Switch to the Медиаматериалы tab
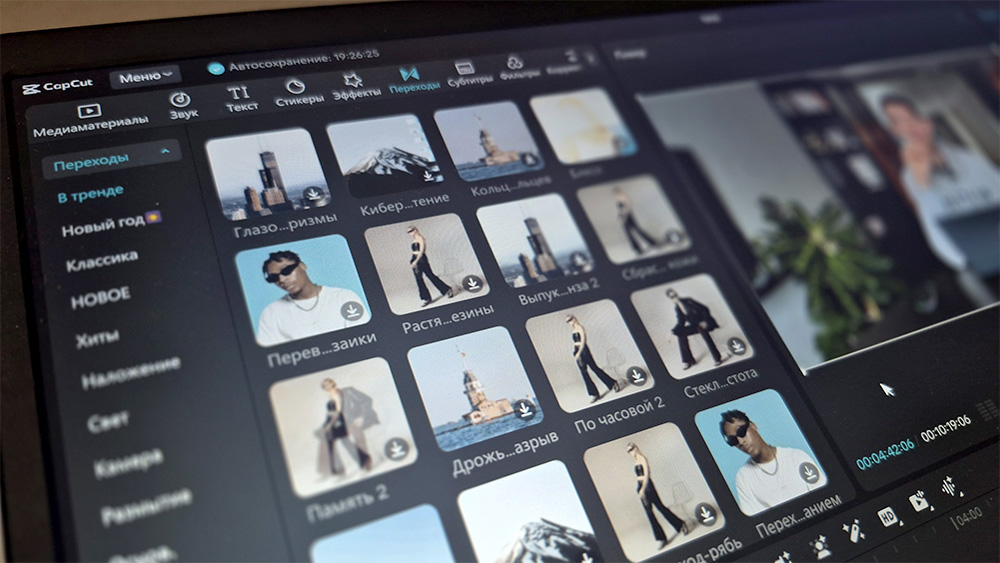 point(88,112)
